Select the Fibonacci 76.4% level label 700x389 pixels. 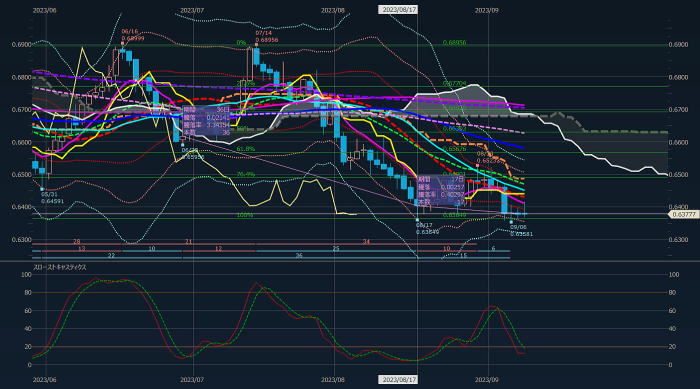click(246, 175)
